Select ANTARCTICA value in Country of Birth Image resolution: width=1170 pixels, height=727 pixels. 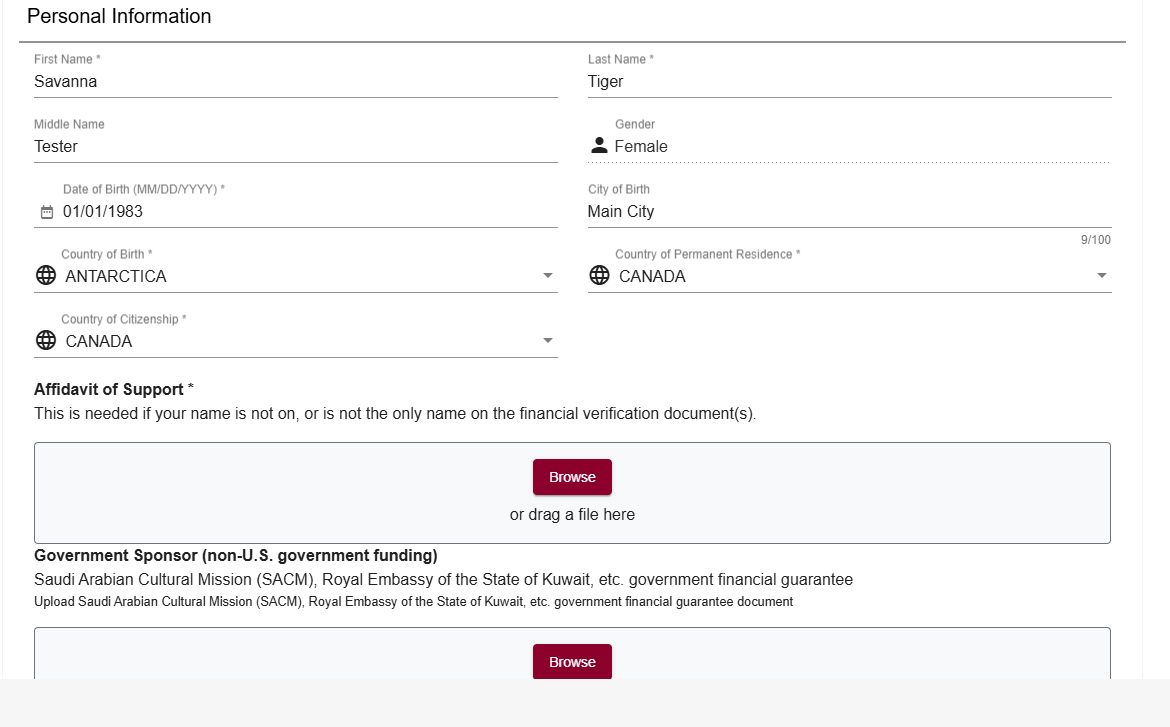pos(116,276)
